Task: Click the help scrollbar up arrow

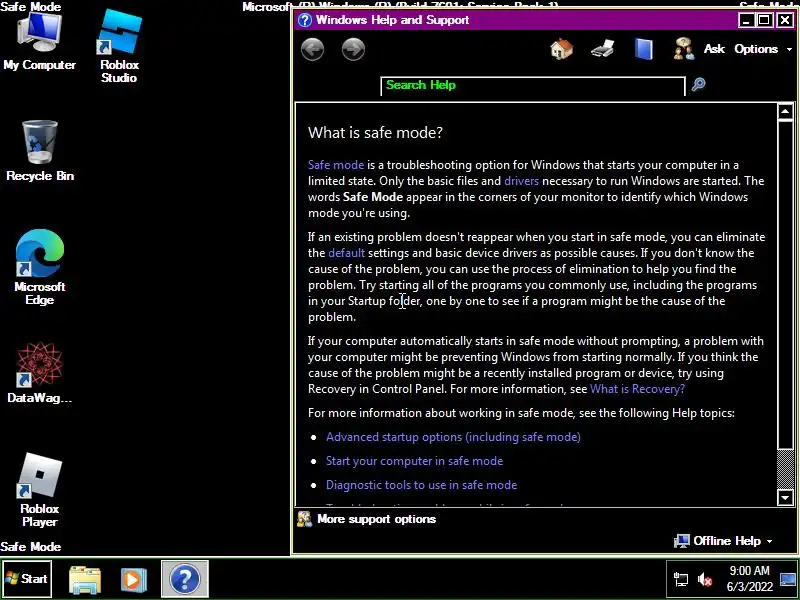Action: coord(785,111)
